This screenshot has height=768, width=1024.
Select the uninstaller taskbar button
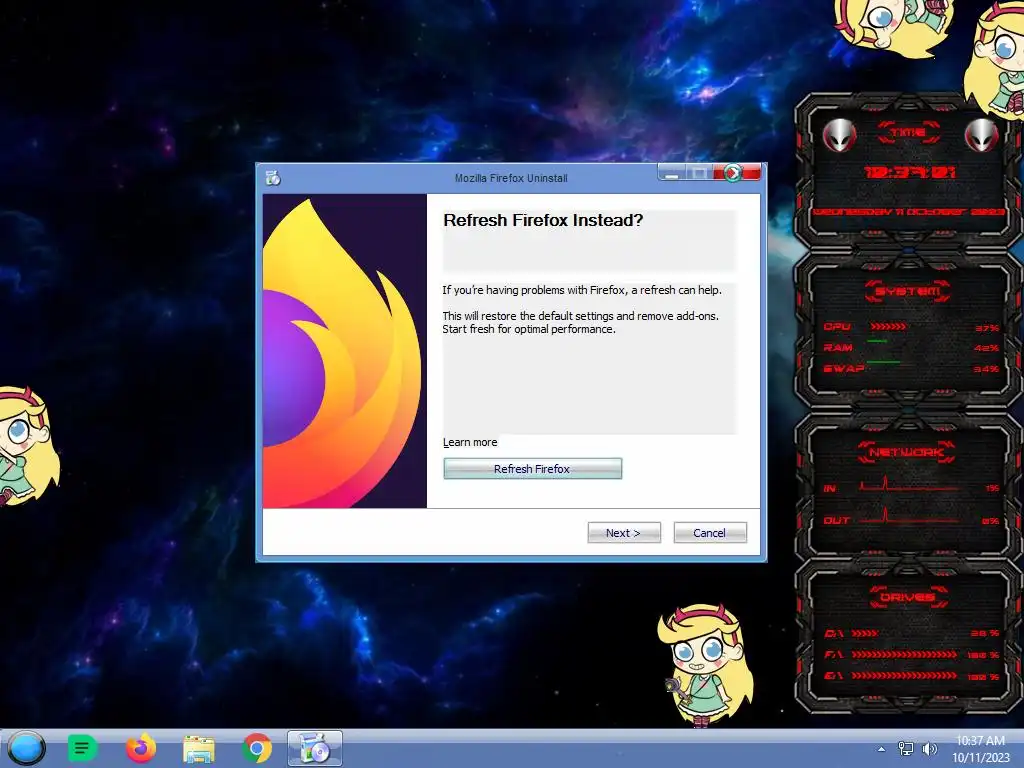pos(315,748)
